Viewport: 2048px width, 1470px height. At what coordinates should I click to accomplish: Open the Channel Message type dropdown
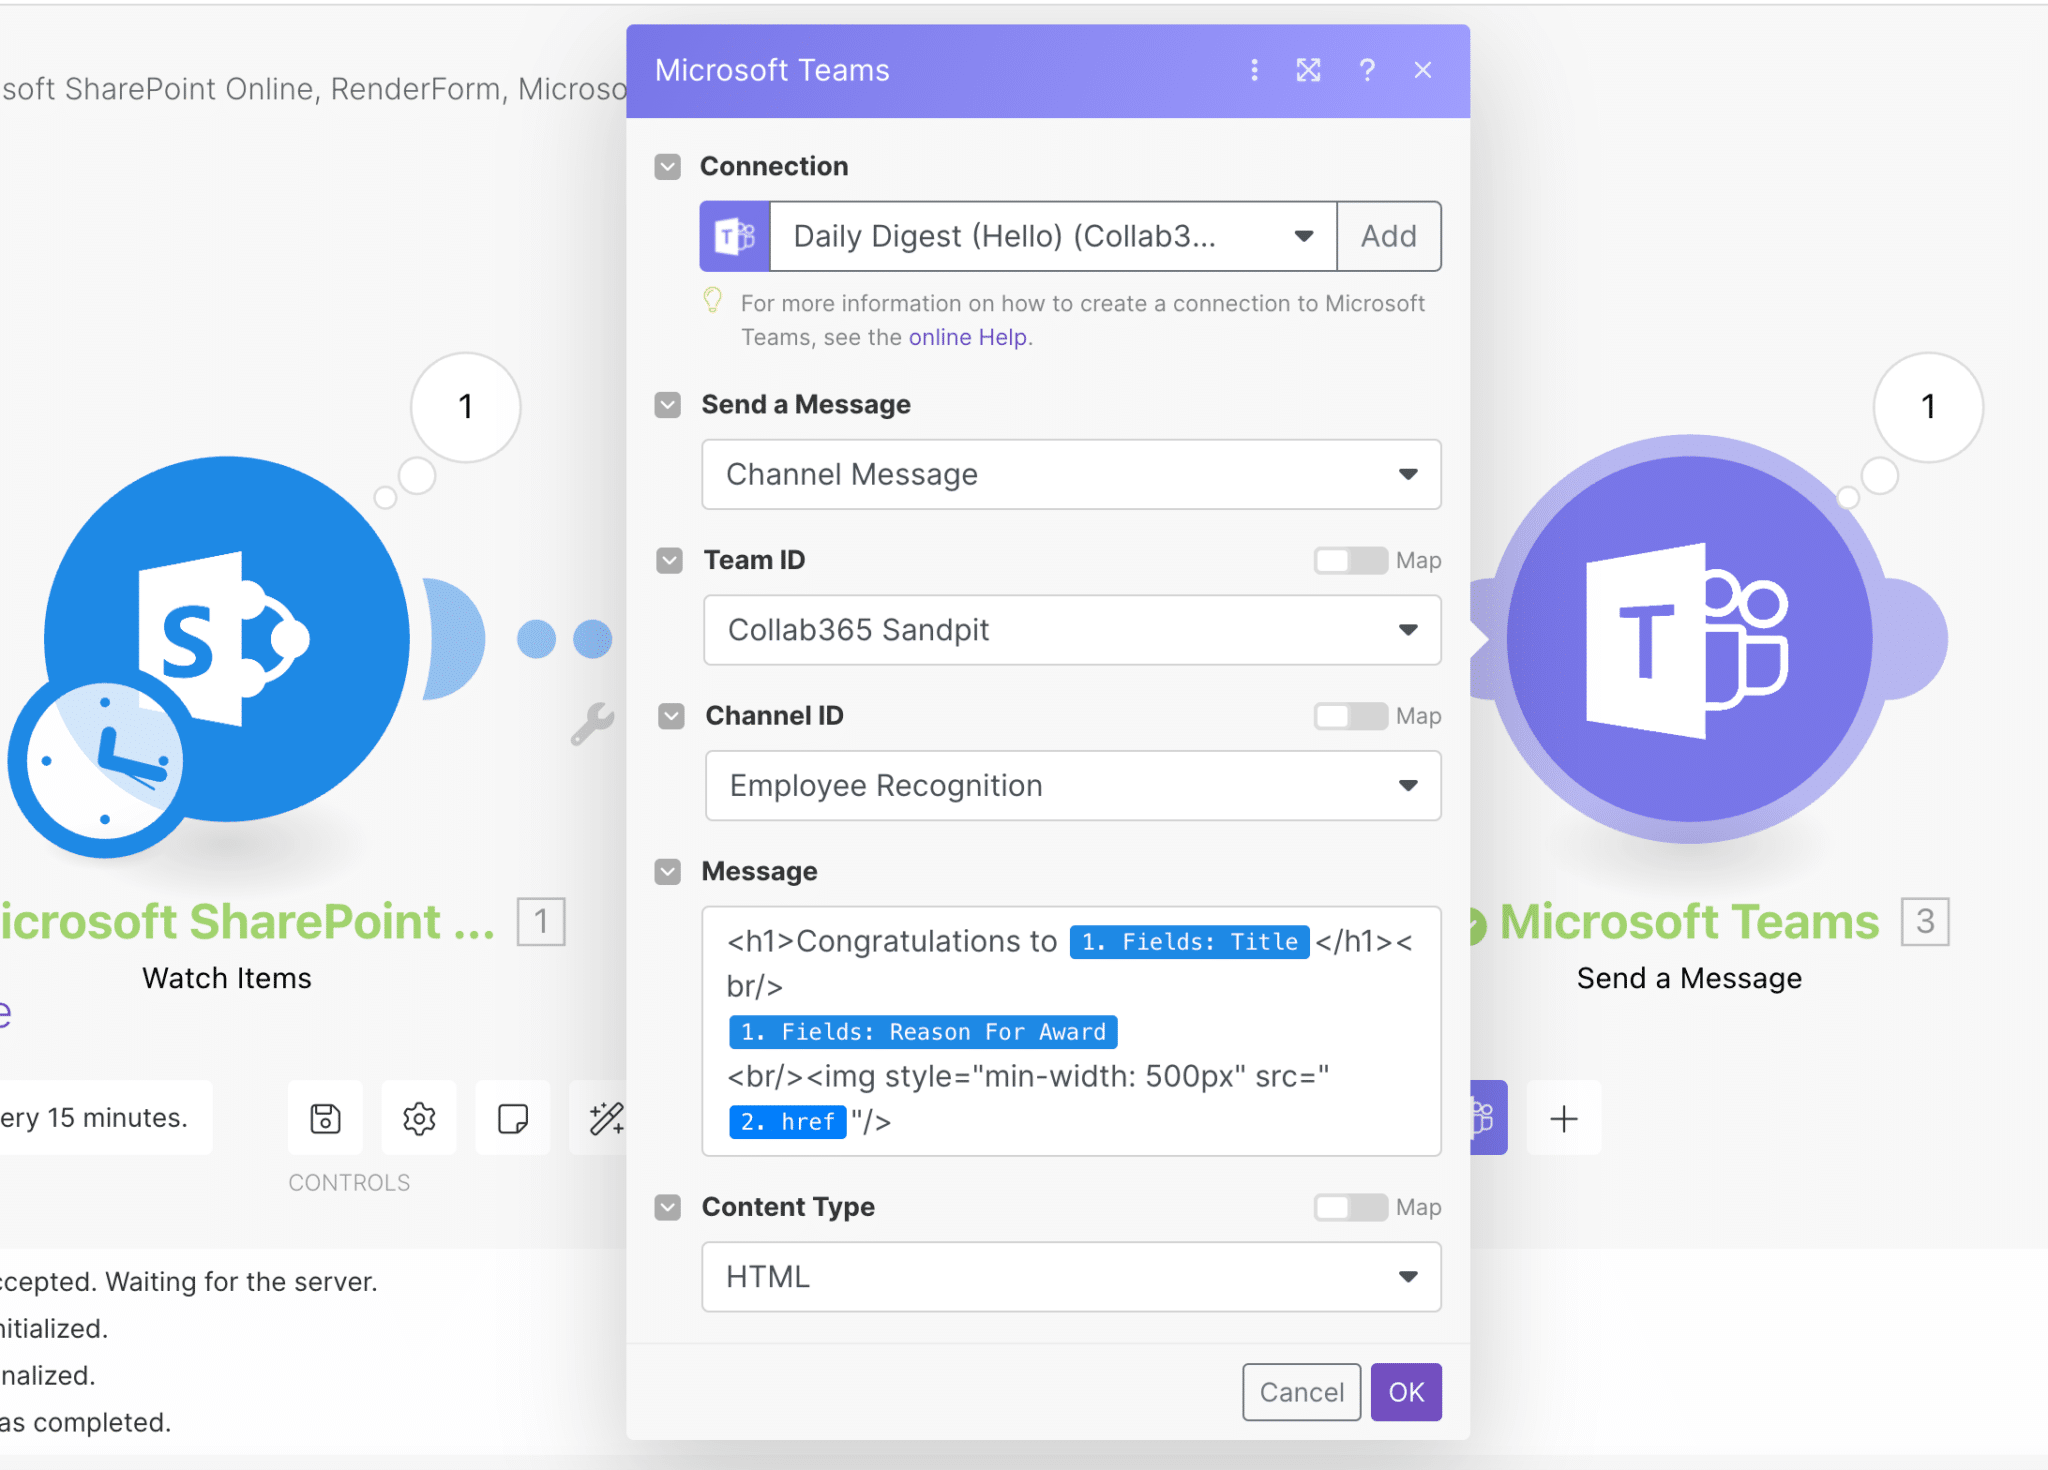tap(1407, 475)
